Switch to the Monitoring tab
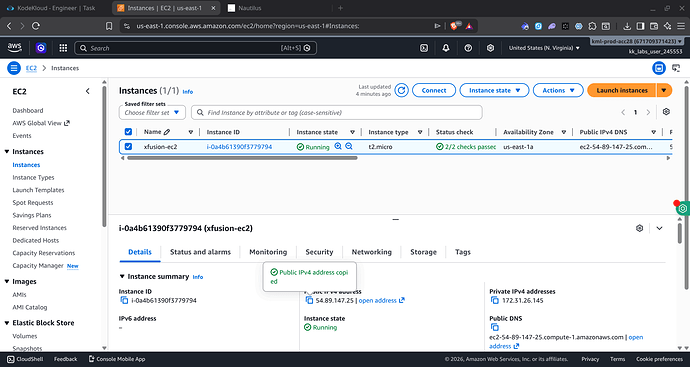Viewport: 690px width, 367px height. pyautogui.click(x=268, y=252)
